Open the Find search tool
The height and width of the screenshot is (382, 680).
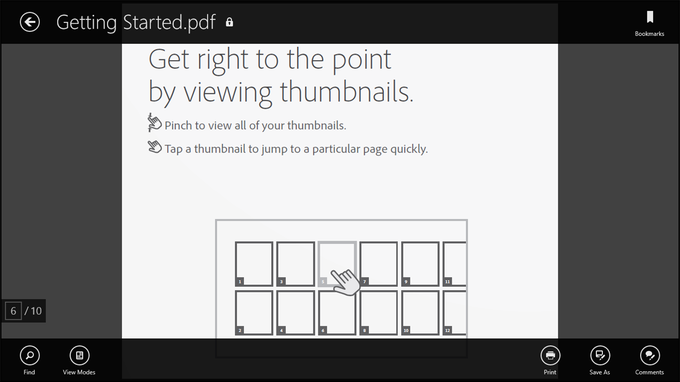pyautogui.click(x=29, y=360)
